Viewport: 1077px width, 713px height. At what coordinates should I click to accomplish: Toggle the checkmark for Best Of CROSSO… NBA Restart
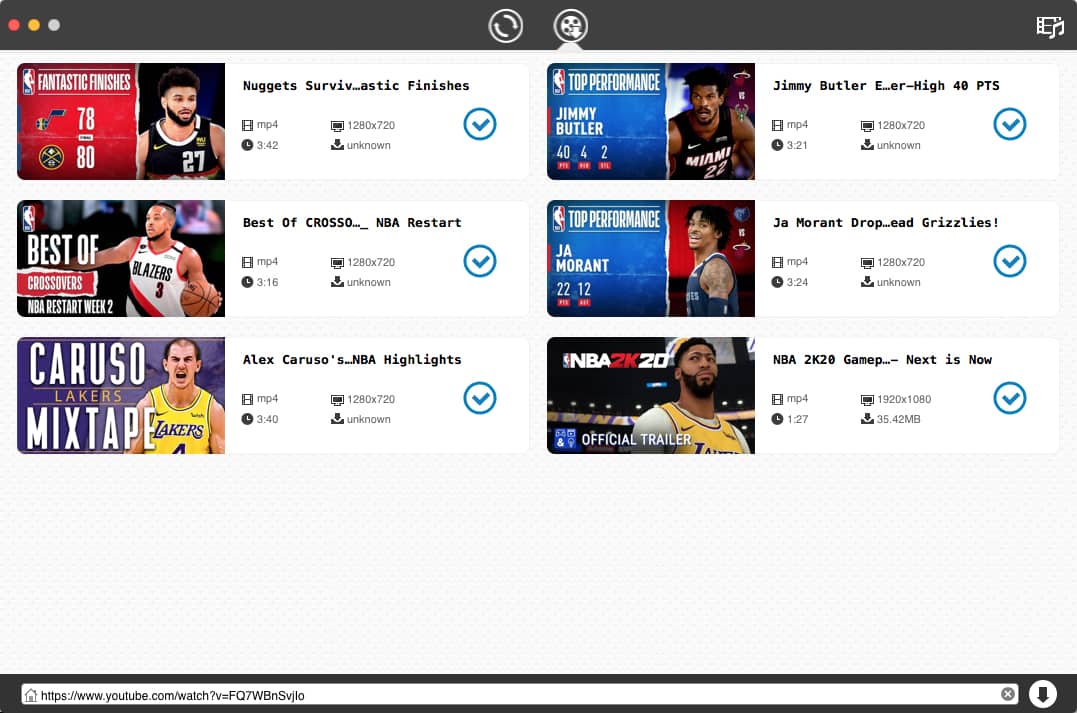click(x=479, y=261)
